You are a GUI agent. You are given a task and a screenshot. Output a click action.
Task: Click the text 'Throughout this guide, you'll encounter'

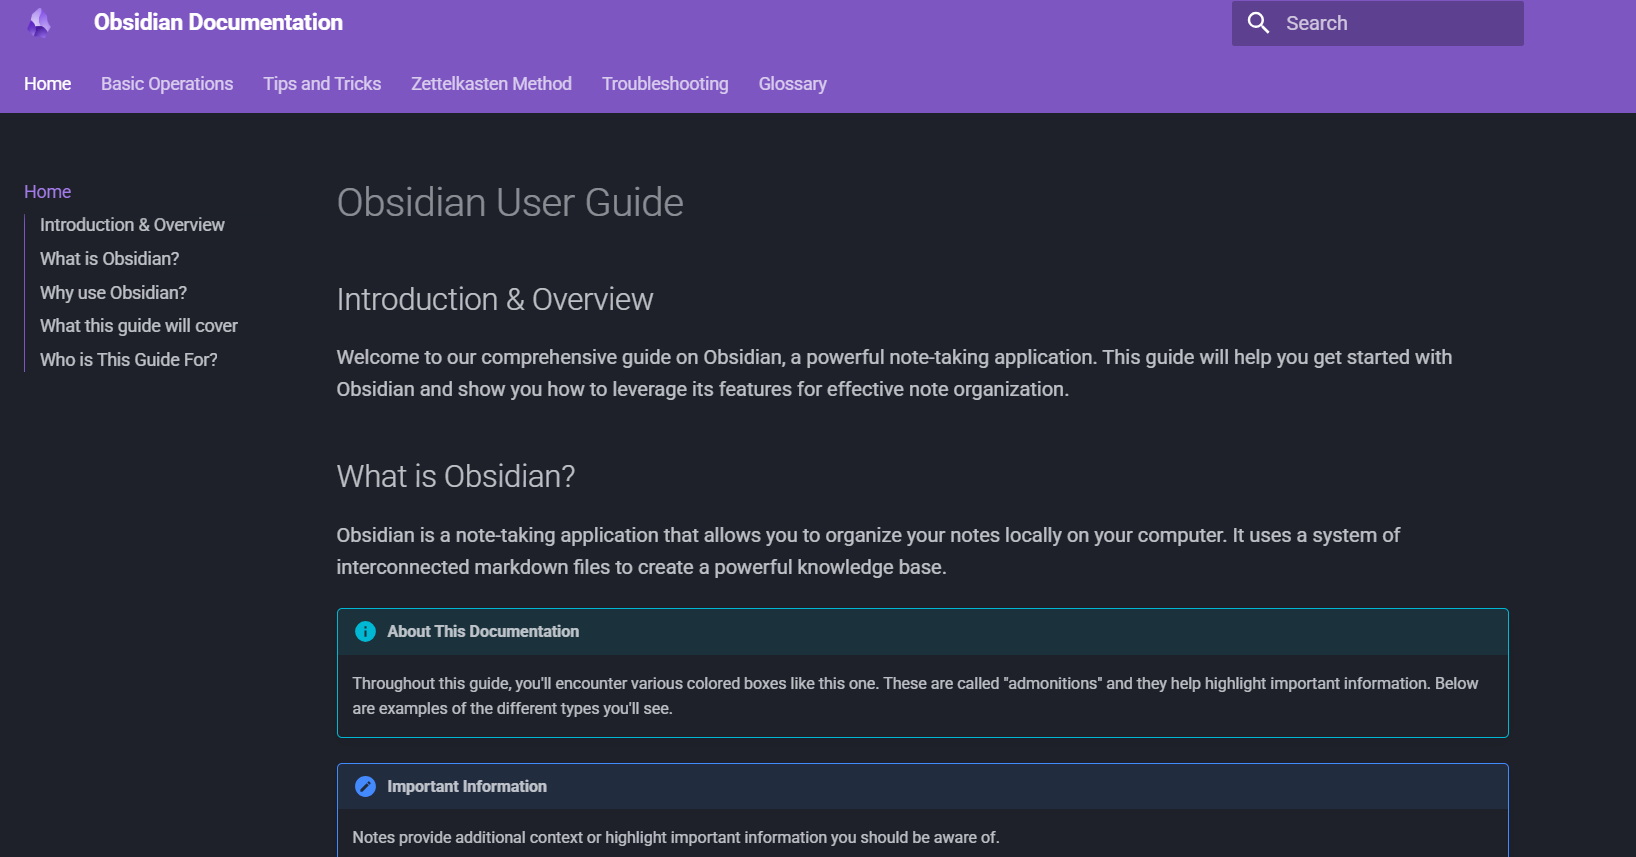pyautogui.click(x=915, y=696)
